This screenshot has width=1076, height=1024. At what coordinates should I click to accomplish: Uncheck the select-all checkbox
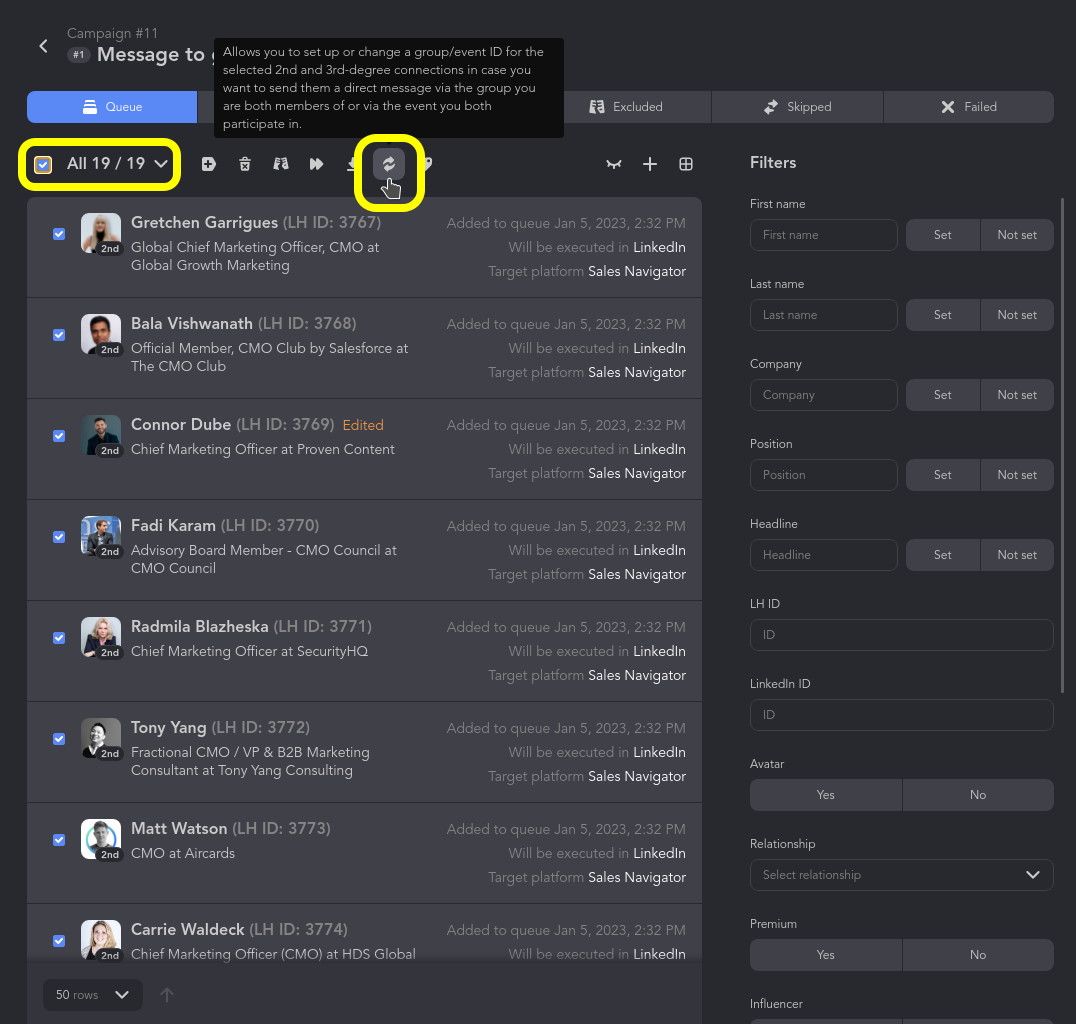43,164
